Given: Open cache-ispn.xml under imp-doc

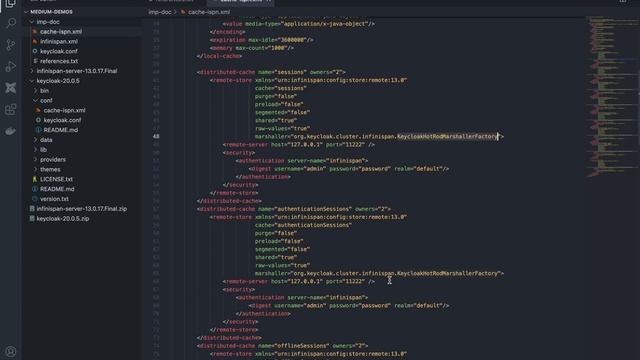Looking at the screenshot, I should pos(61,31).
